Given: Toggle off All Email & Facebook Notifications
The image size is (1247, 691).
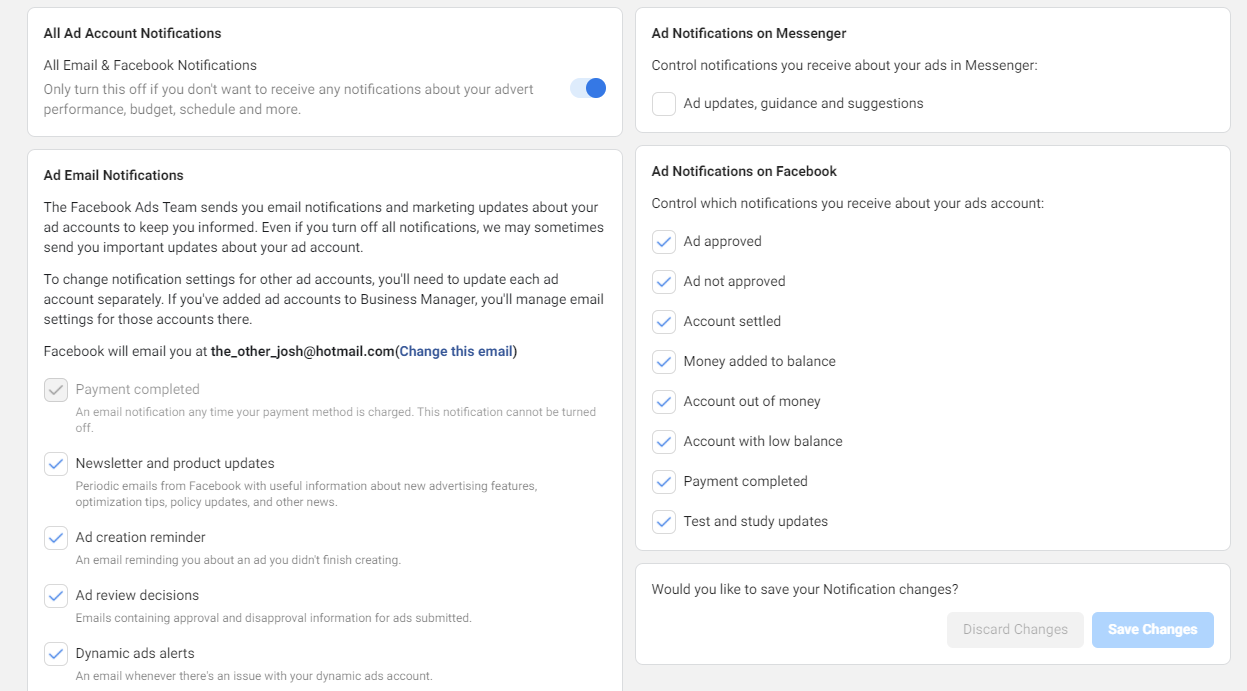Looking at the screenshot, I should (x=589, y=88).
